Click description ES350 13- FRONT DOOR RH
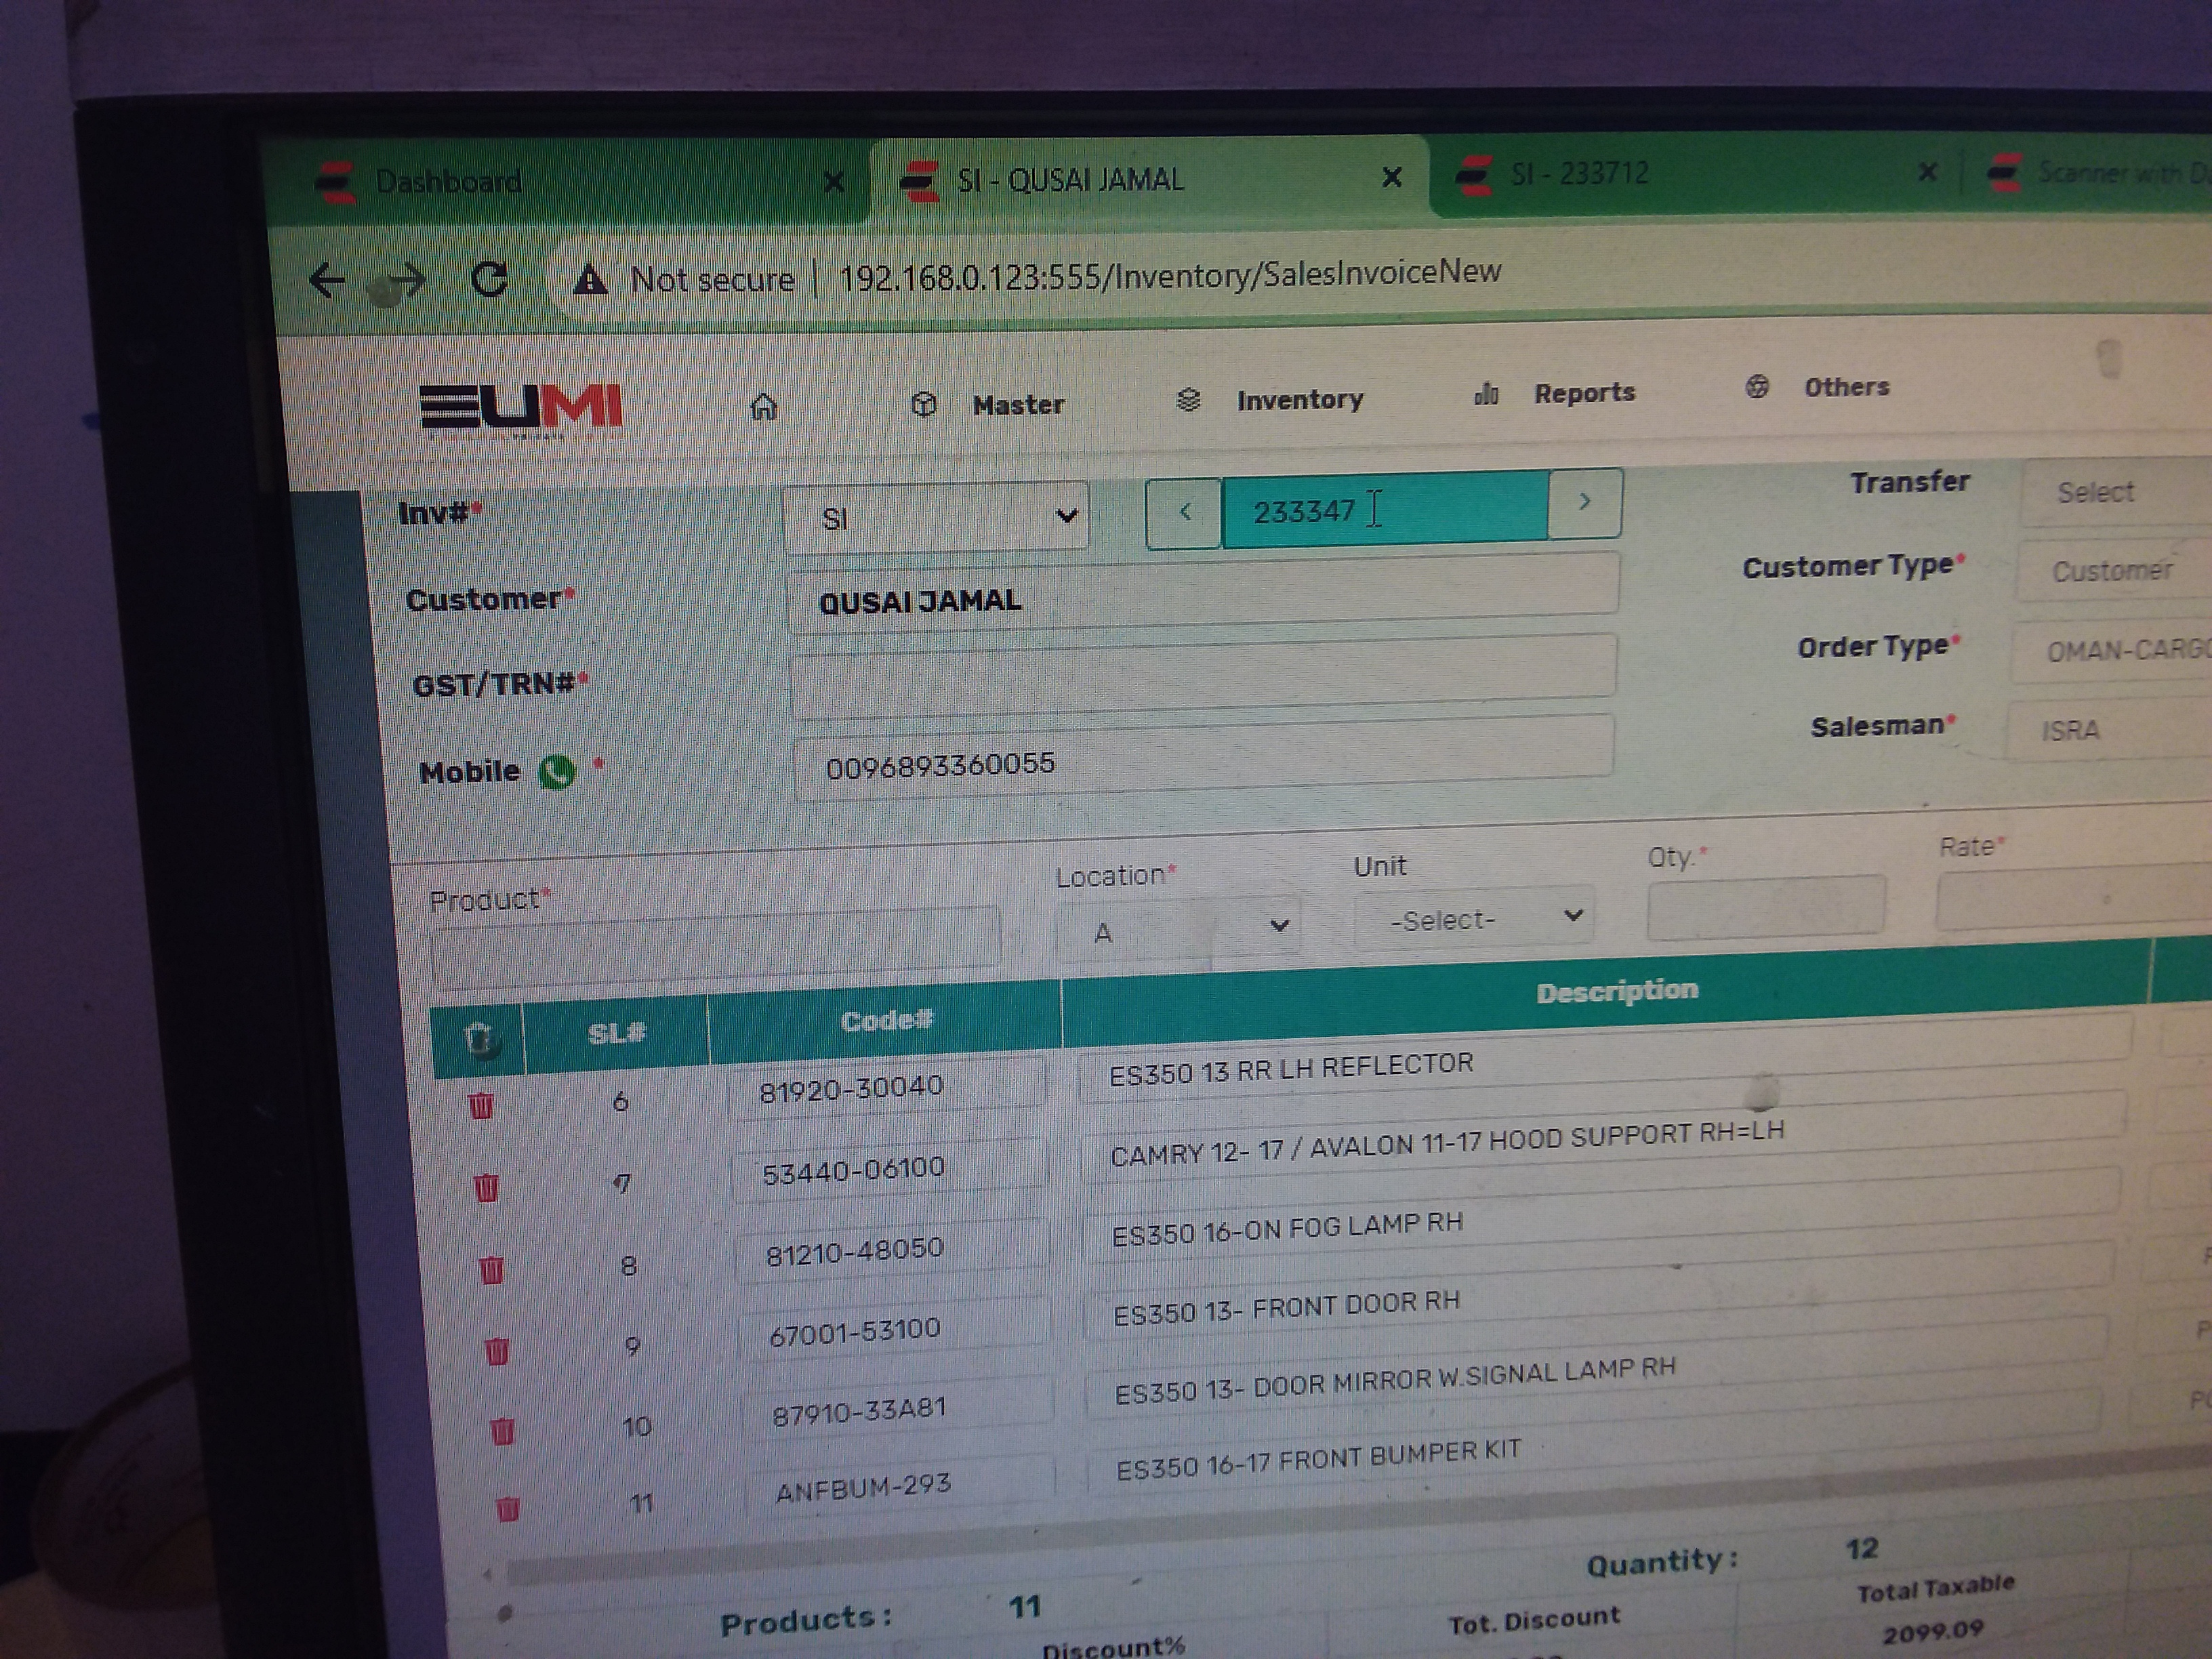The width and height of the screenshot is (2212, 1659). coord(1287,1307)
